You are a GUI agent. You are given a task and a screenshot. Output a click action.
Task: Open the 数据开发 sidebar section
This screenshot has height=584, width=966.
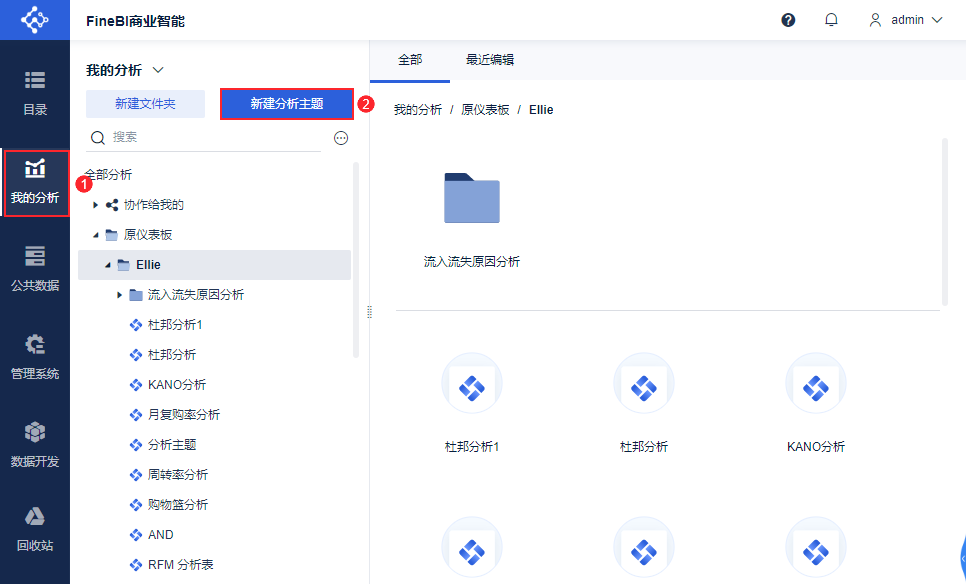[34, 445]
